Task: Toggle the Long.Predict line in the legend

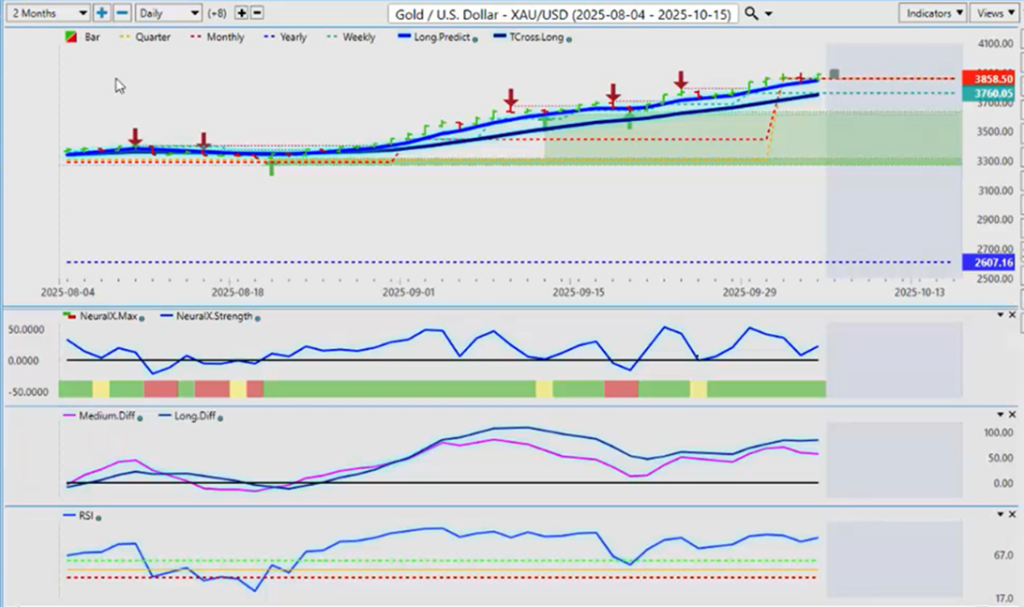Action: pos(437,37)
